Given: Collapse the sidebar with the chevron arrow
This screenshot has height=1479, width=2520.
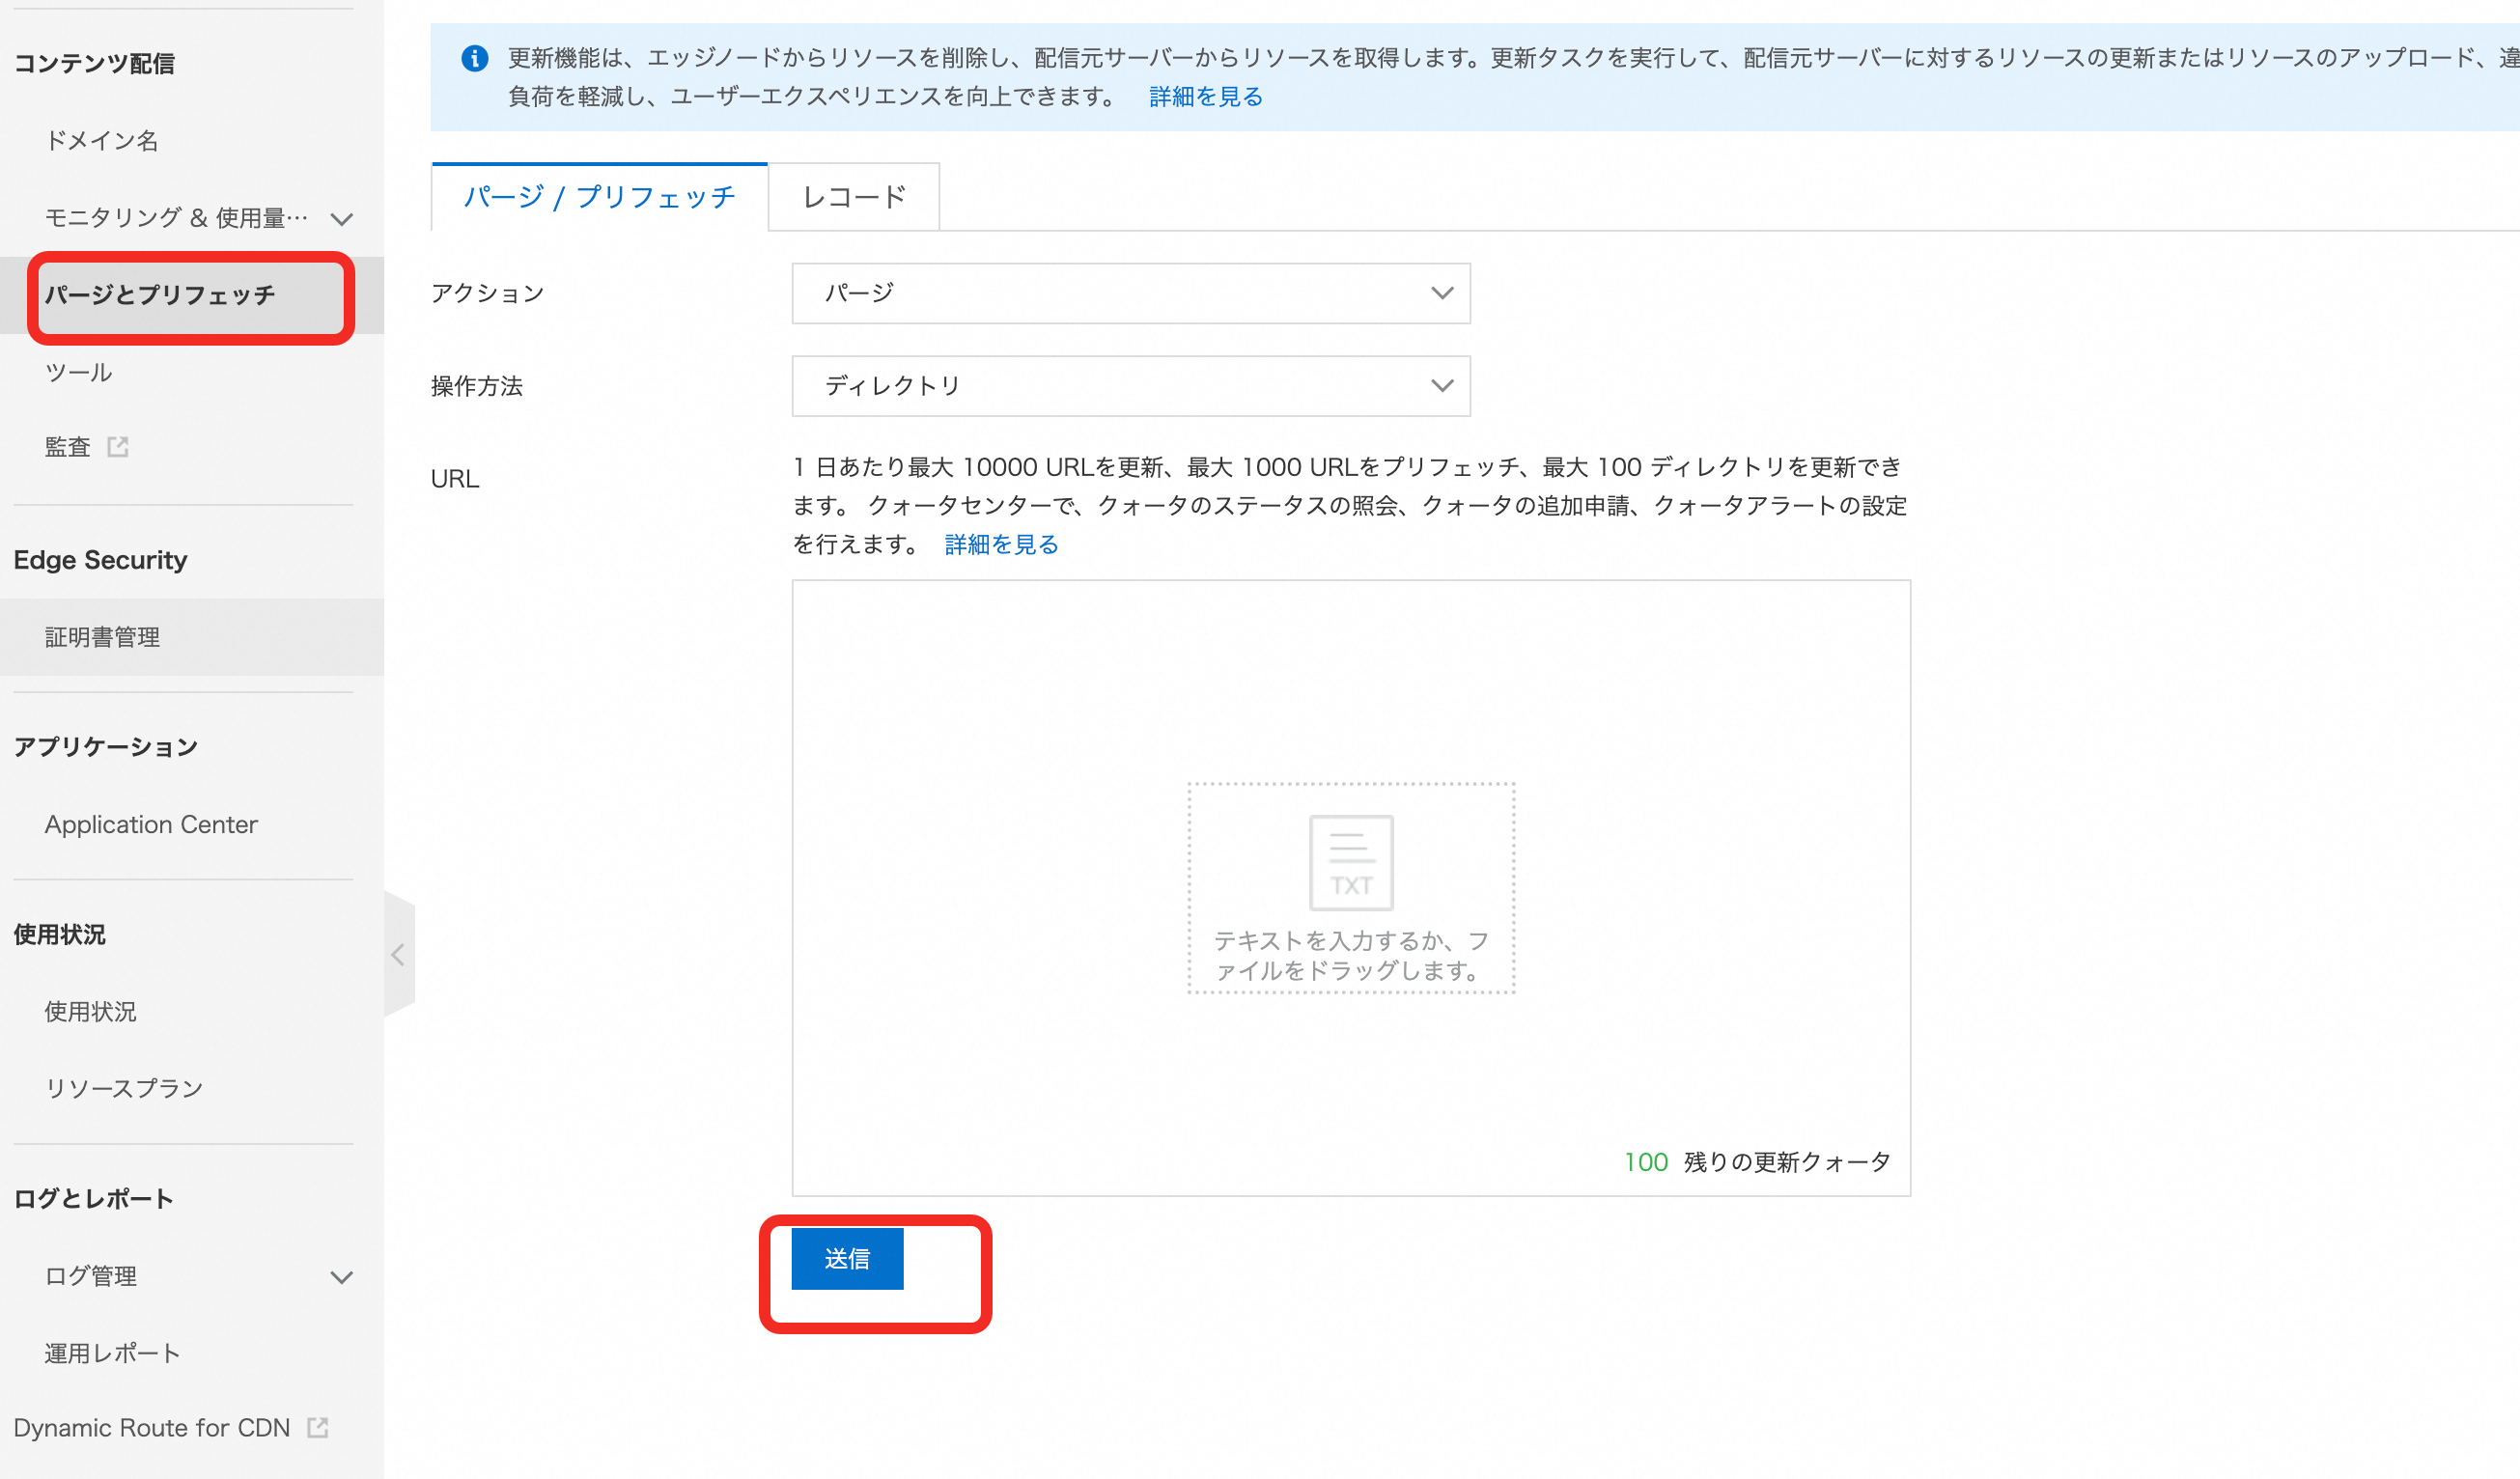Looking at the screenshot, I should 399,955.
